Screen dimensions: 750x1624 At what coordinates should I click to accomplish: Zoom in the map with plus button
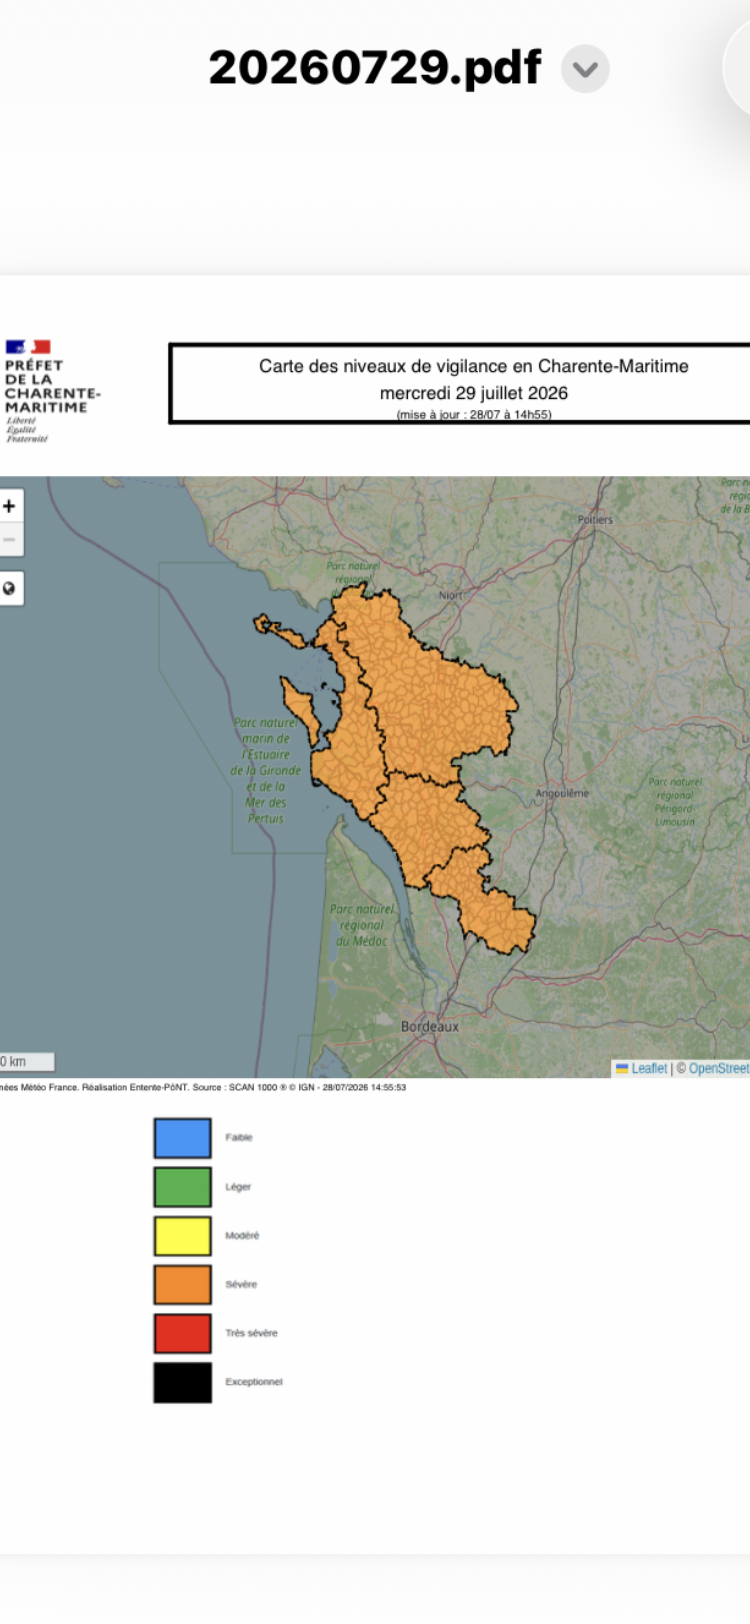tap(10, 506)
